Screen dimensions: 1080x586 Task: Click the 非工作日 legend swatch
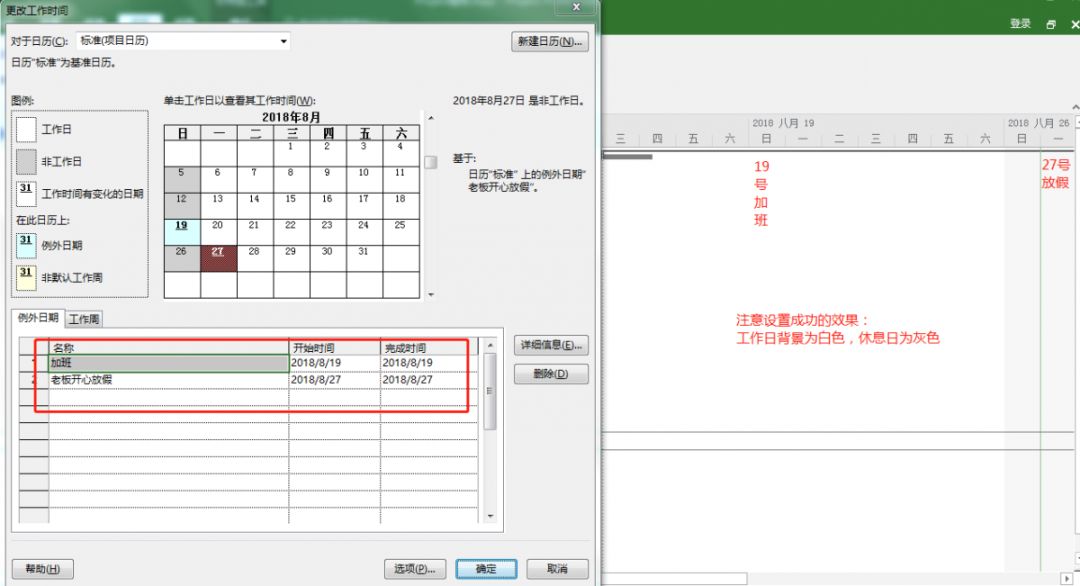[x=26, y=162]
